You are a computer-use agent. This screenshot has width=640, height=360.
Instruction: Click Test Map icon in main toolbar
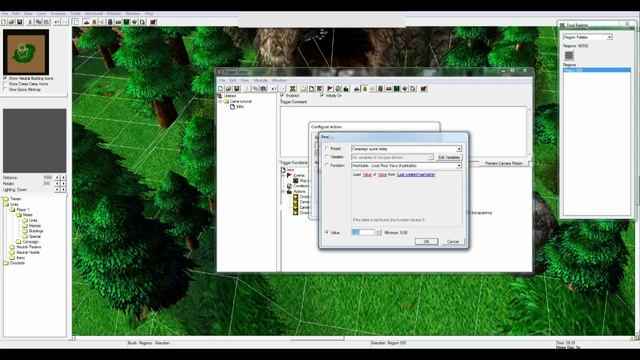153,22
